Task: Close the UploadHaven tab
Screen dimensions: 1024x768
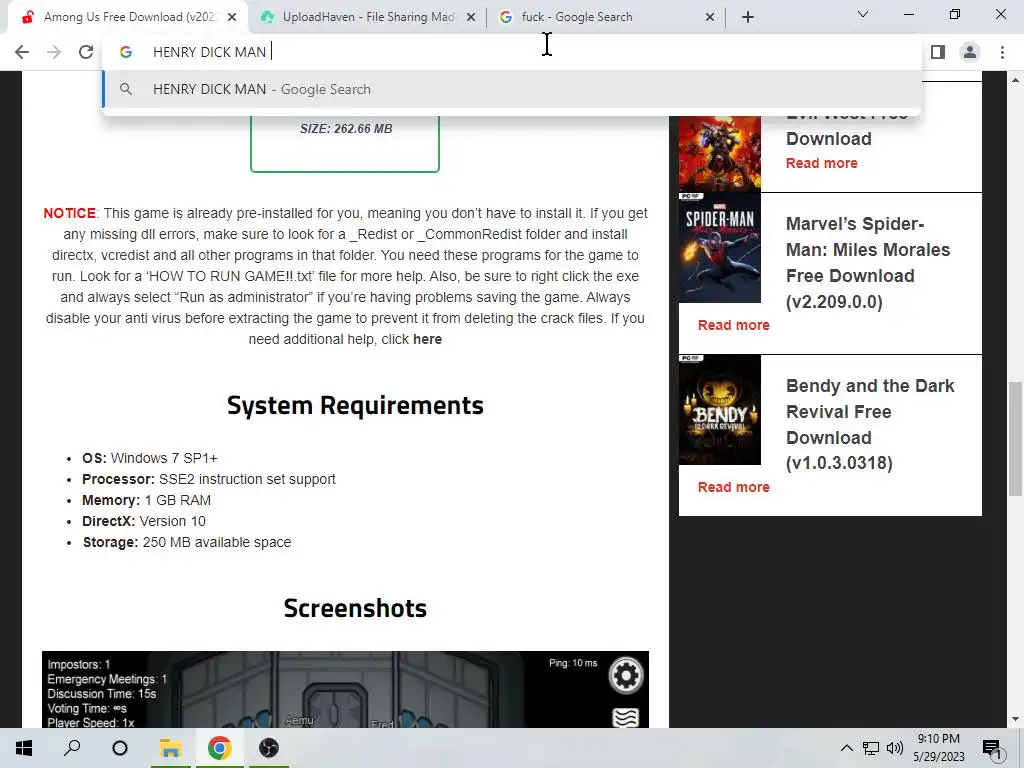Action: pyautogui.click(x=471, y=18)
